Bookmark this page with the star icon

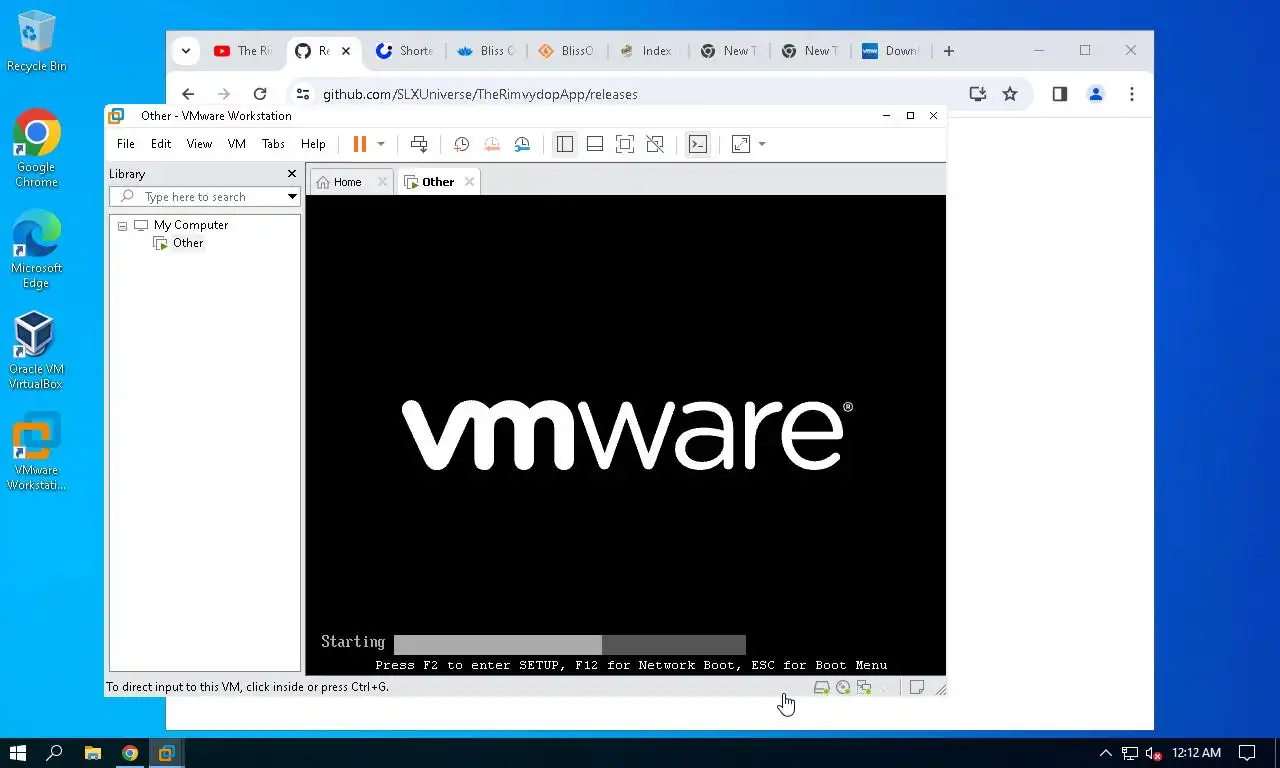[x=1010, y=94]
